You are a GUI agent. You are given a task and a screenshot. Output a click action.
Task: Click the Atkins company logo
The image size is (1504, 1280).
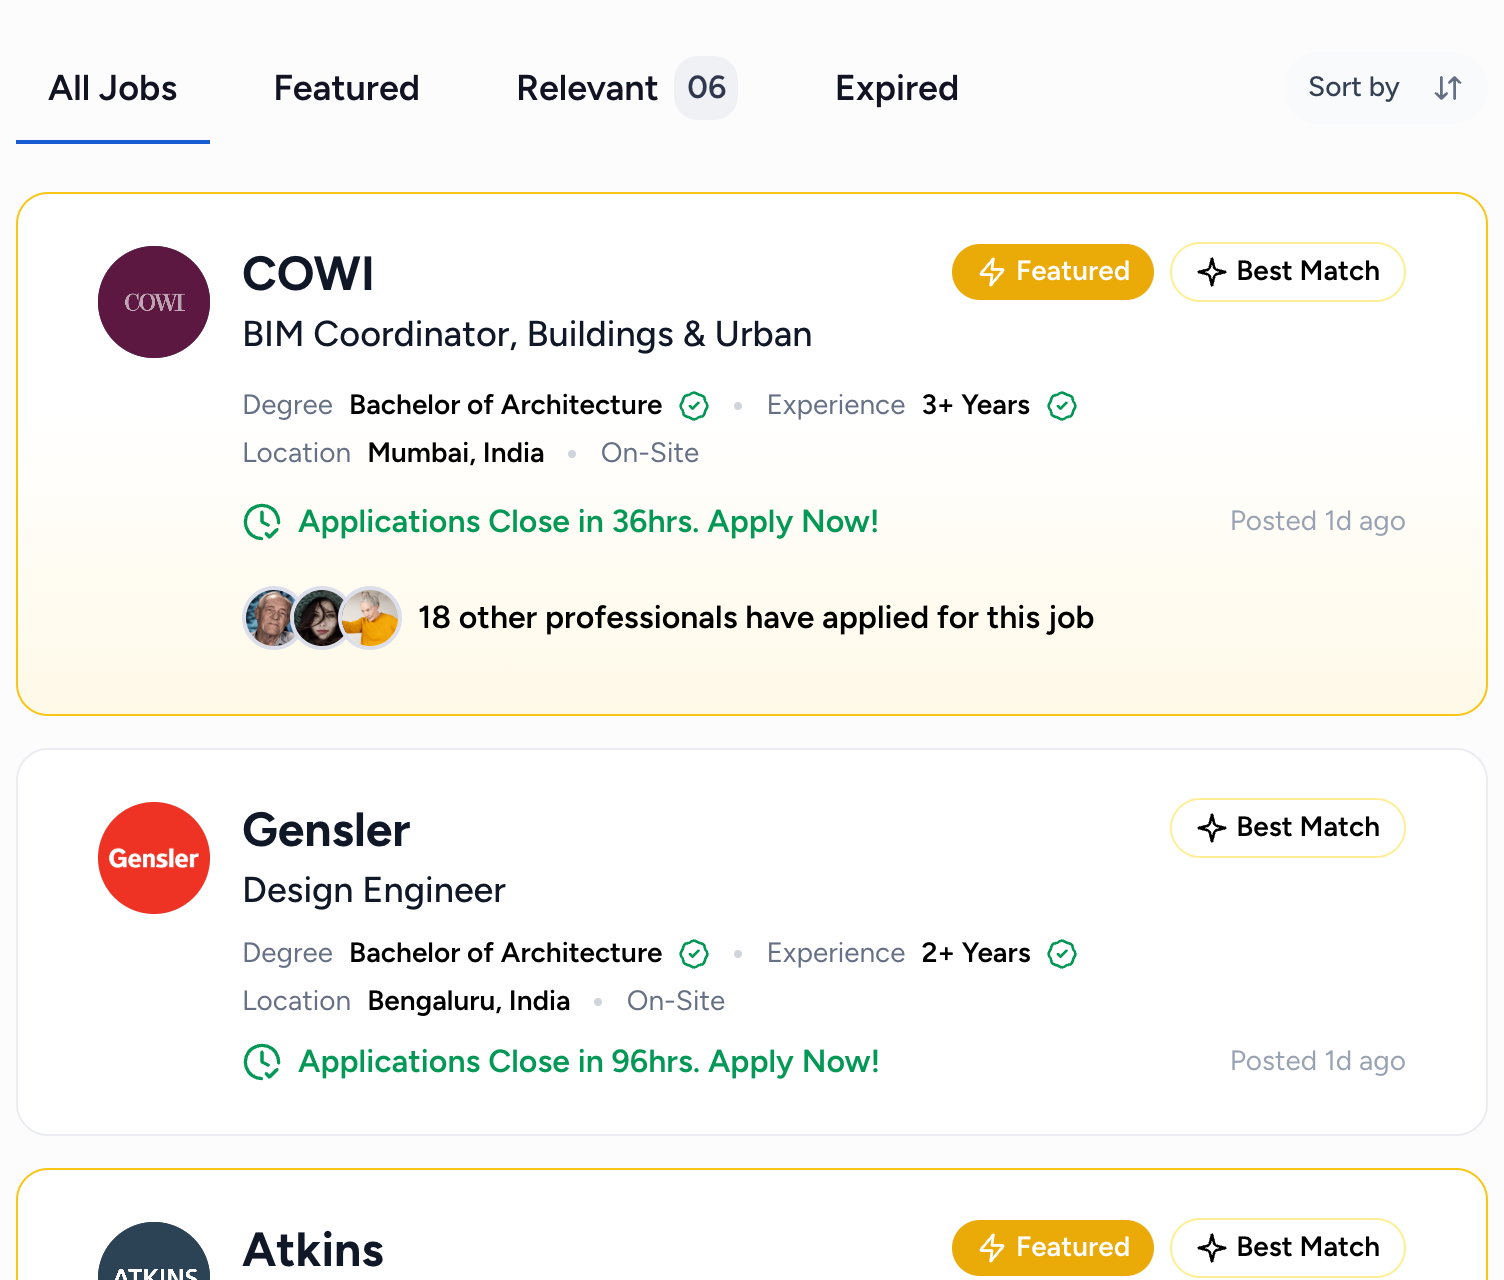point(154,1251)
